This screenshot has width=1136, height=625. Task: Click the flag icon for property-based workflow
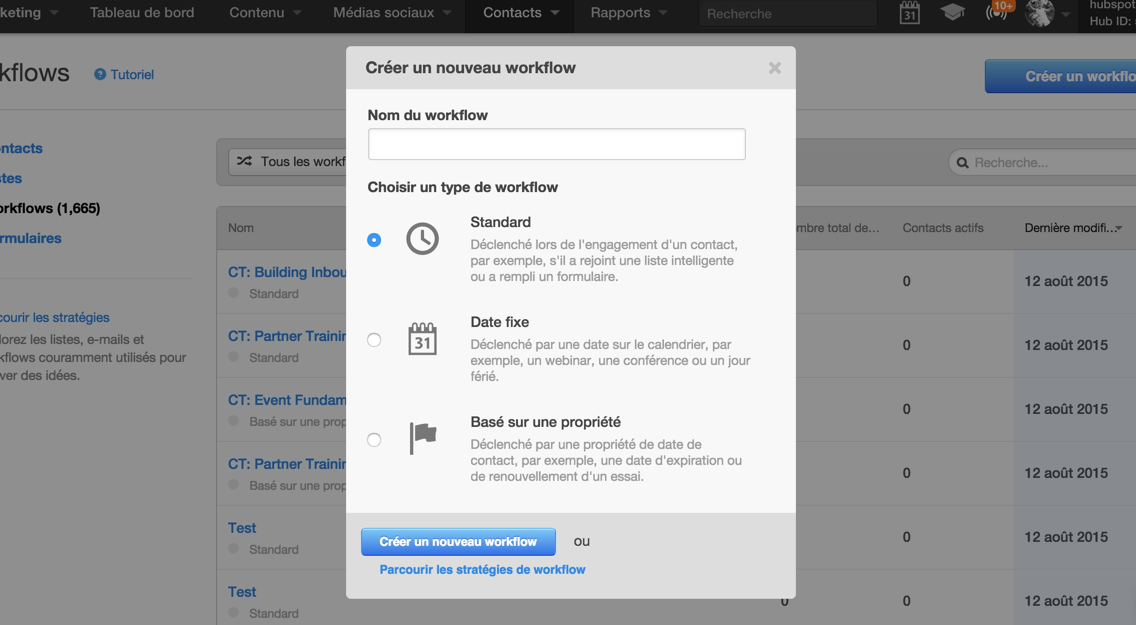click(x=422, y=438)
